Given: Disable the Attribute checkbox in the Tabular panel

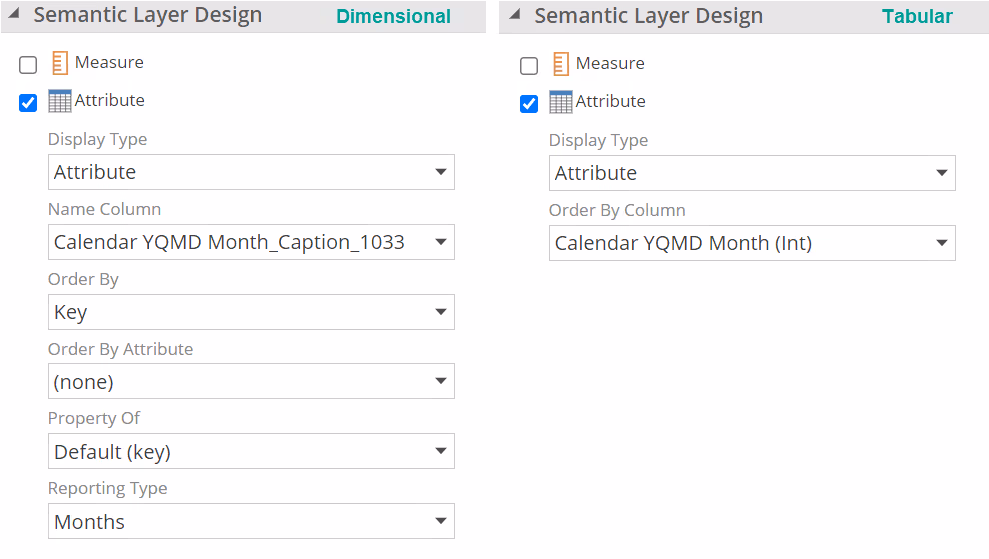Looking at the screenshot, I should [529, 104].
